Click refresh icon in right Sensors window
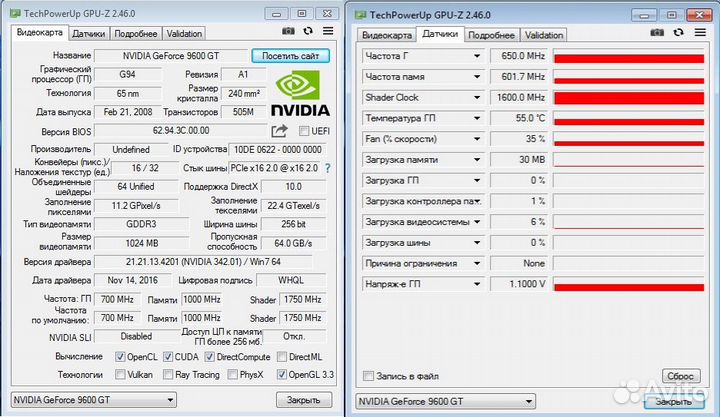 pyautogui.click(x=678, y=32)
